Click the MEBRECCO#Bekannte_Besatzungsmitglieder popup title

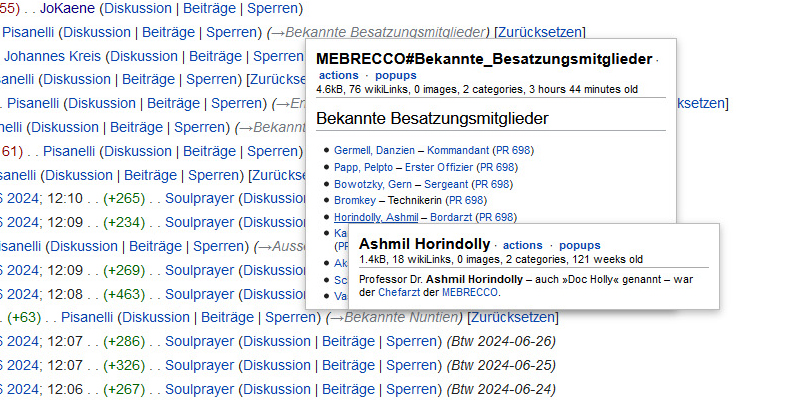[484, 59]
